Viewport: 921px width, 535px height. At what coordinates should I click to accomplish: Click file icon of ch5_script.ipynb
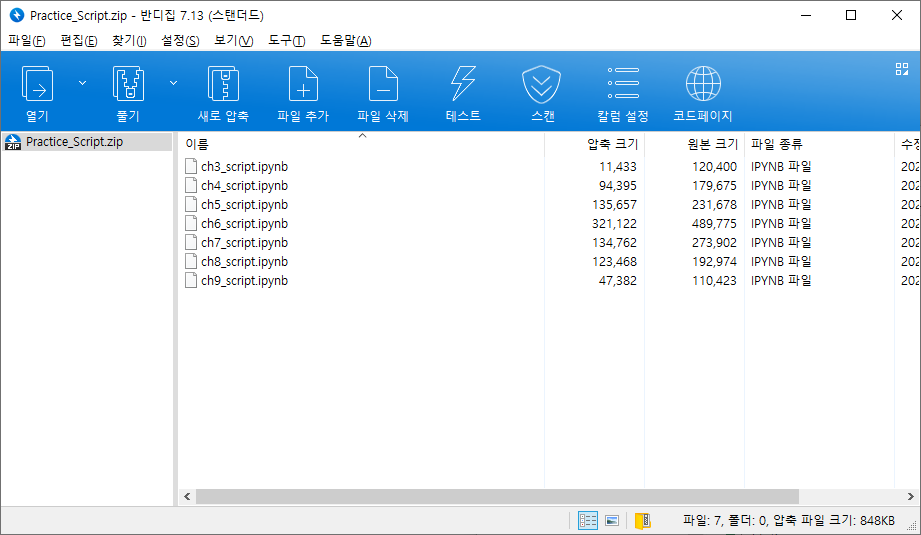click(x=191, y=204)
